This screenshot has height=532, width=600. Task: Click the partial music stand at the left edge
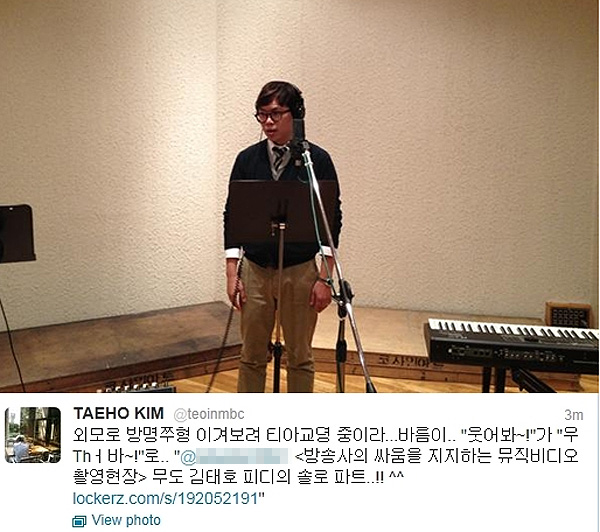point(17,233)
